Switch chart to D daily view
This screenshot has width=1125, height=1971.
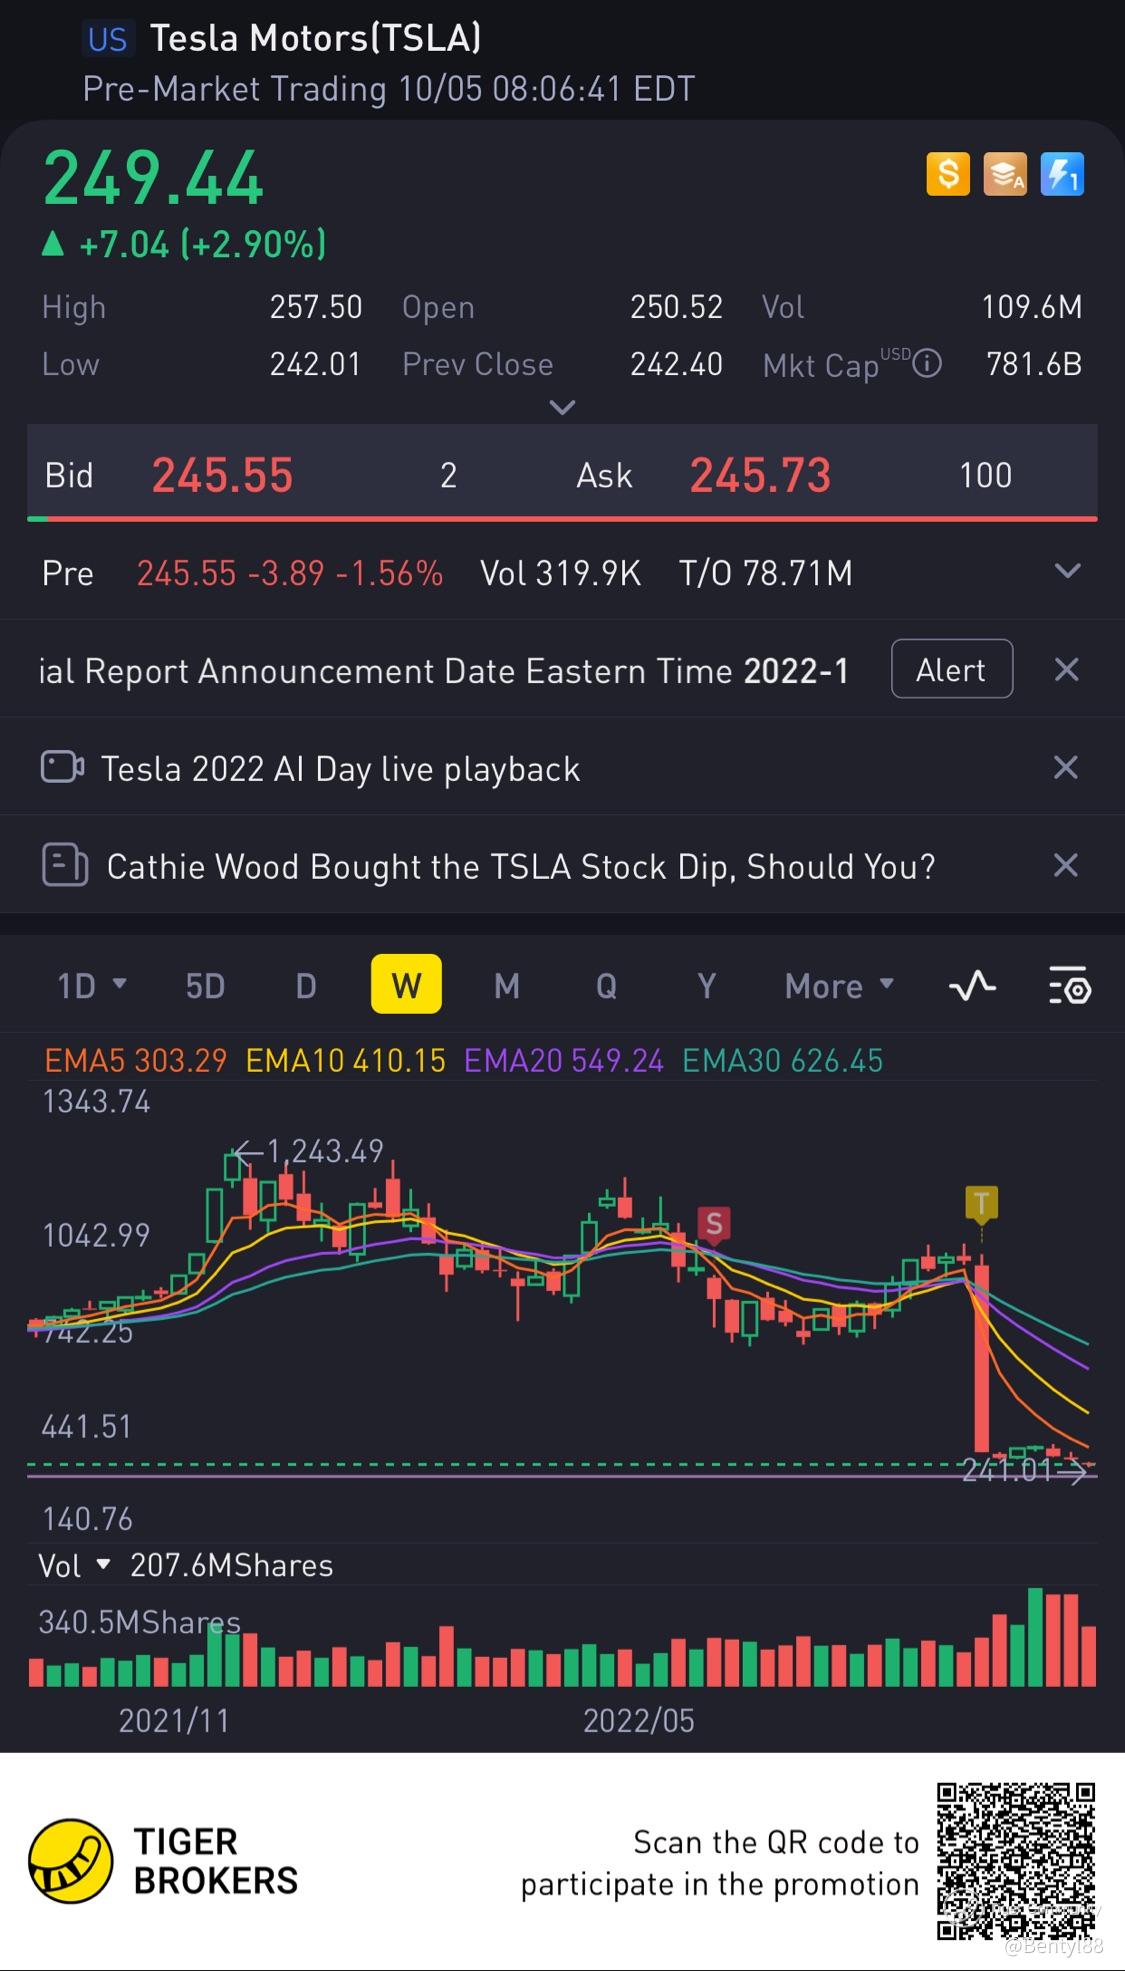click(x=306, y=986)
